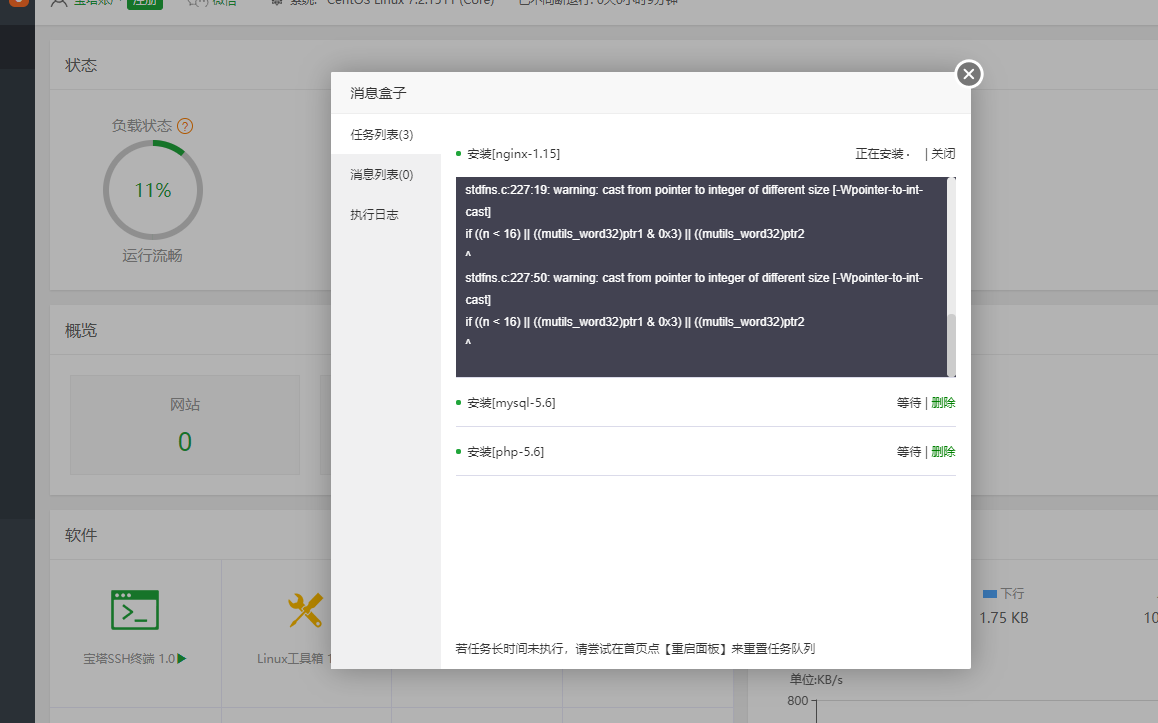This screenshot has height=723, width=1158.
Task: Click the 软件 section heading
Action: pyautogui.click(x=81, y=535)
